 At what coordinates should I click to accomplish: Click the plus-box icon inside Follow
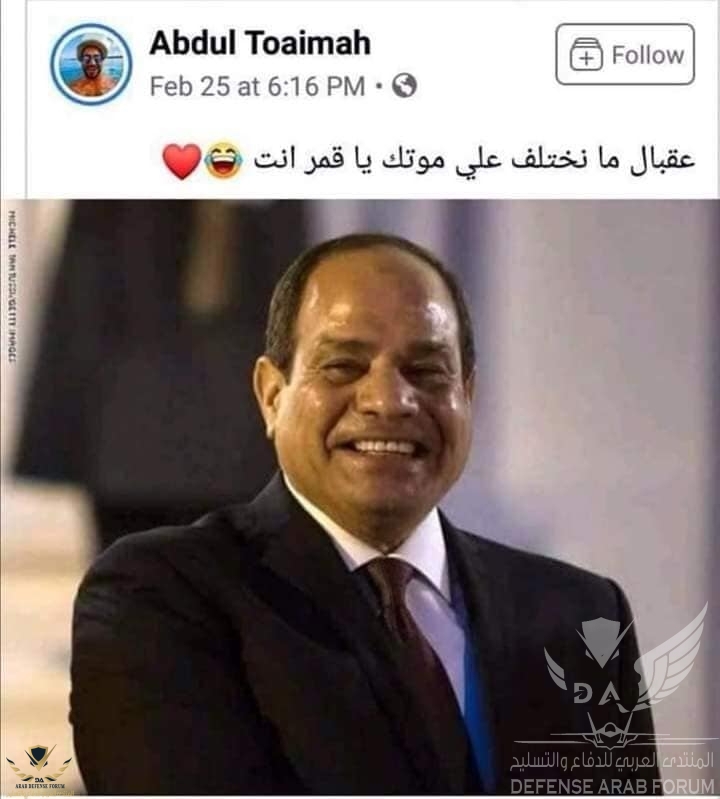[x=586, y=54]
